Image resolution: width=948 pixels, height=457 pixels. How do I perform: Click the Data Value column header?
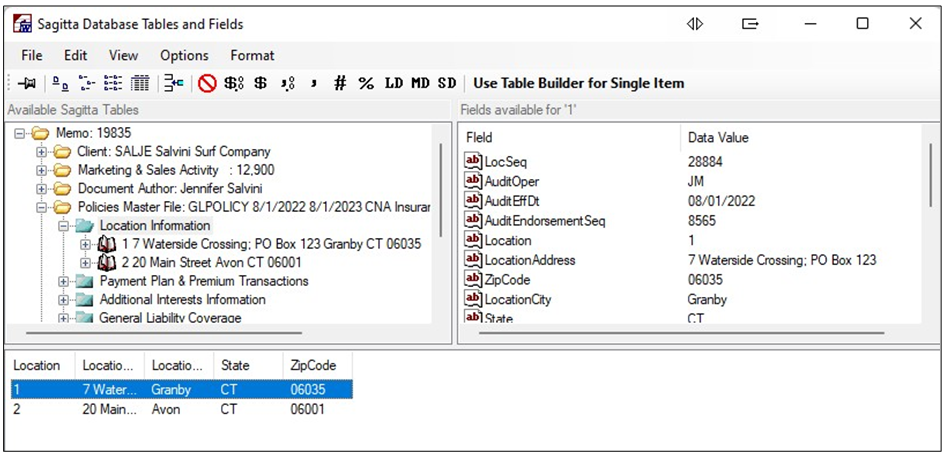coord(801,138)
